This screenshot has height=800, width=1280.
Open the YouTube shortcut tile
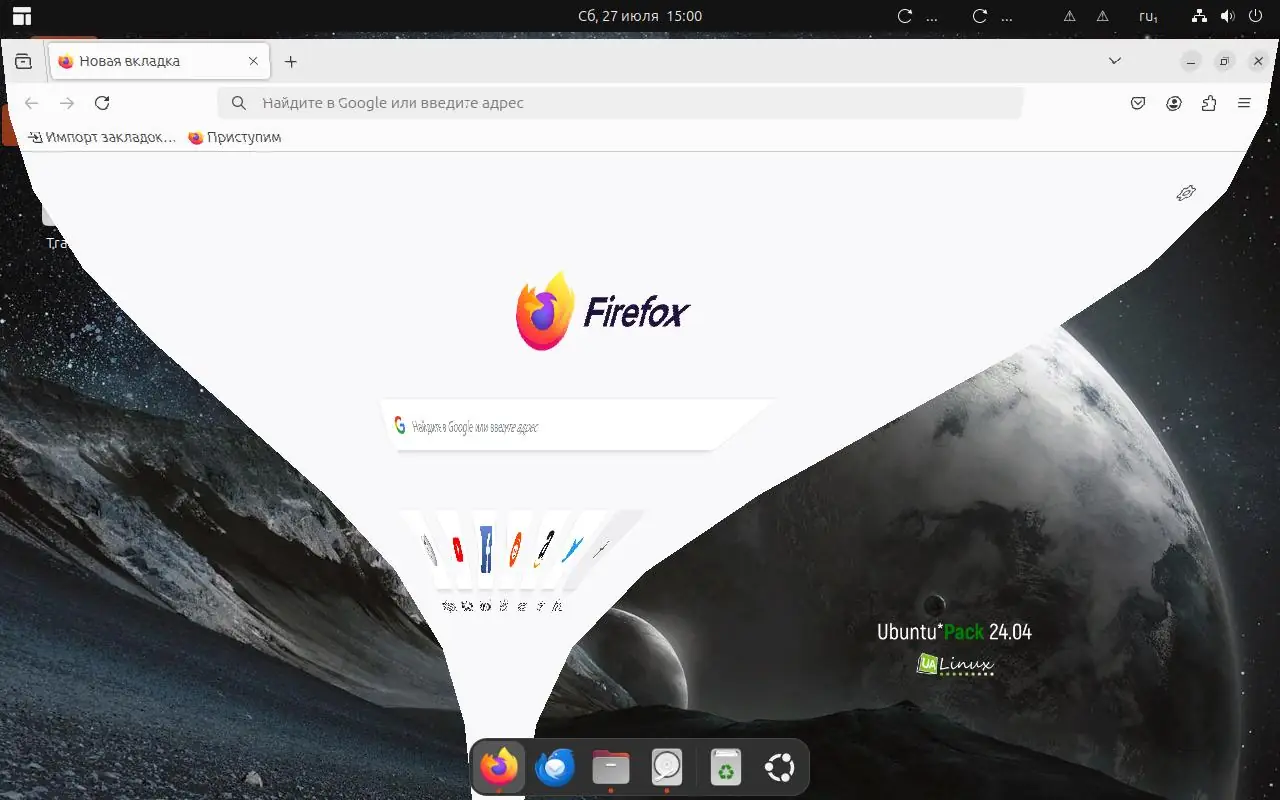click(x=457, y=548)
